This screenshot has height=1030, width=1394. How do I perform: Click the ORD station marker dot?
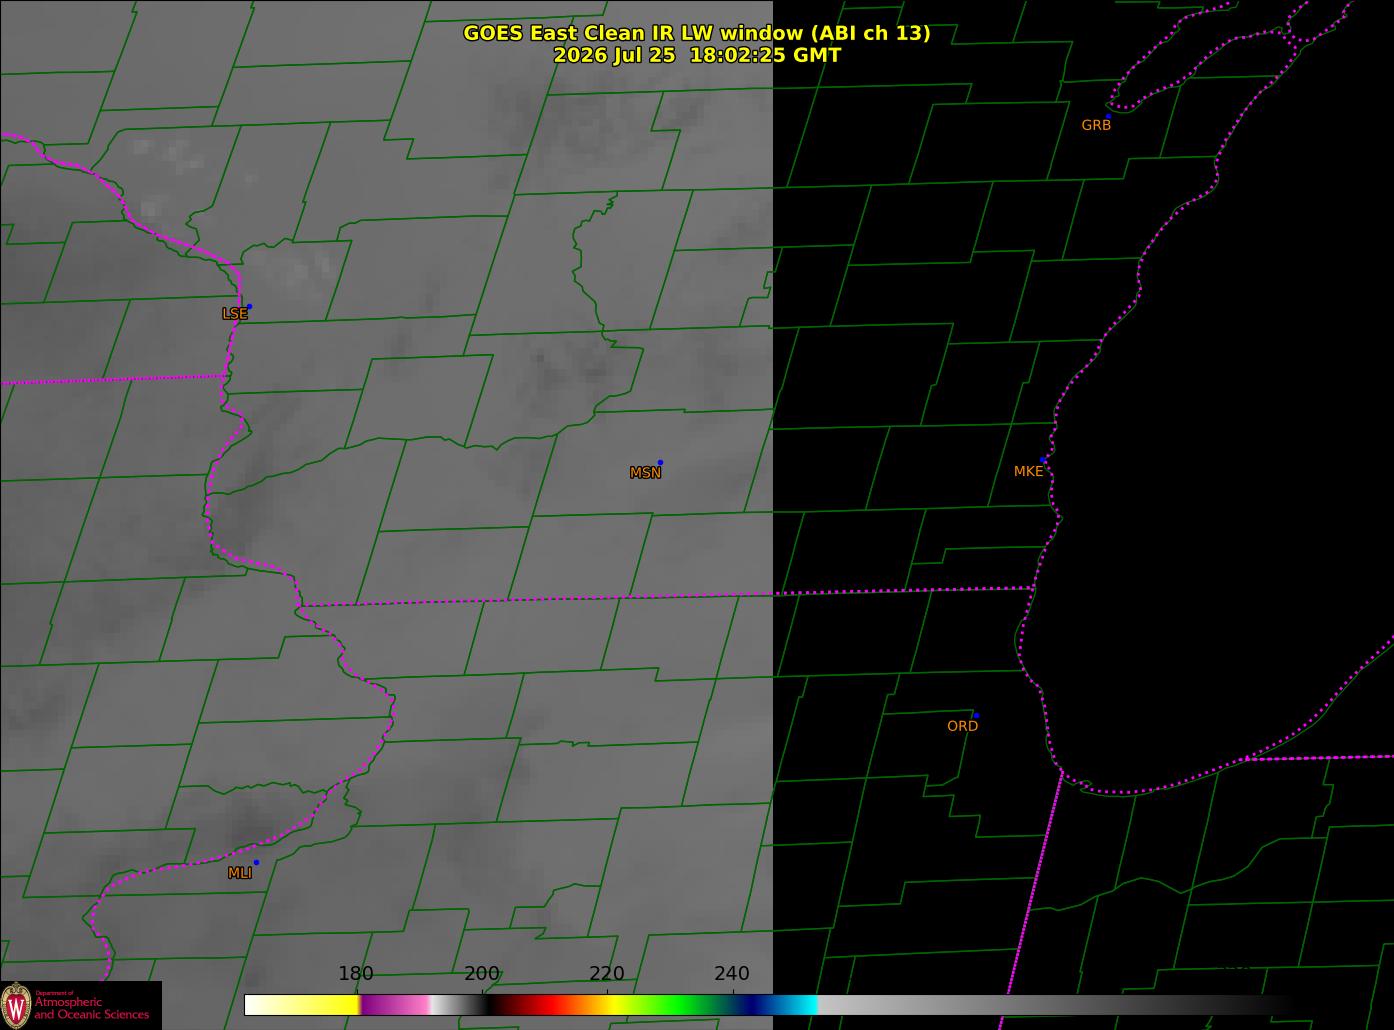pos(976,716)
